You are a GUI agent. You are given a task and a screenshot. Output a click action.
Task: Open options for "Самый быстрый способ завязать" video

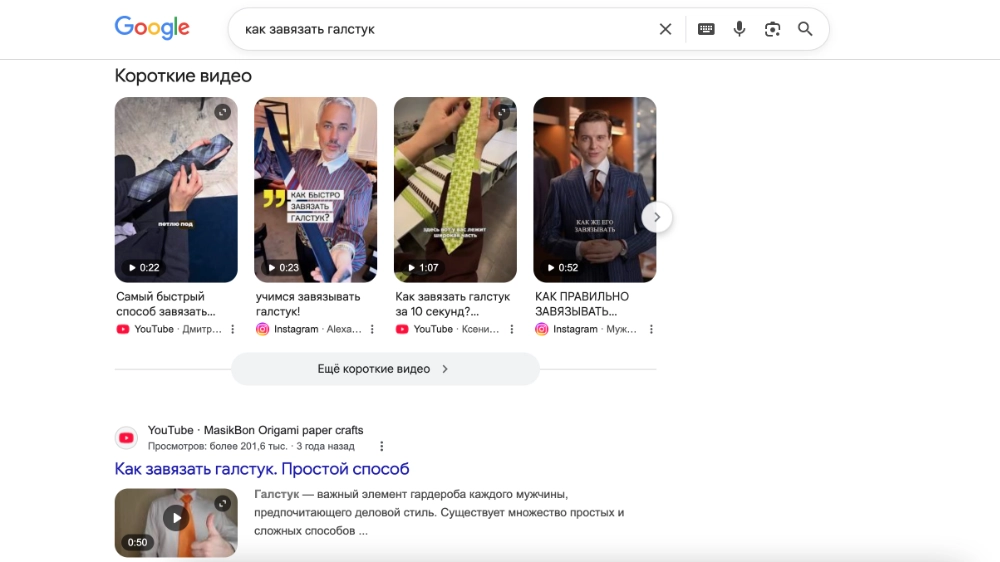click(x=233, y=329)
